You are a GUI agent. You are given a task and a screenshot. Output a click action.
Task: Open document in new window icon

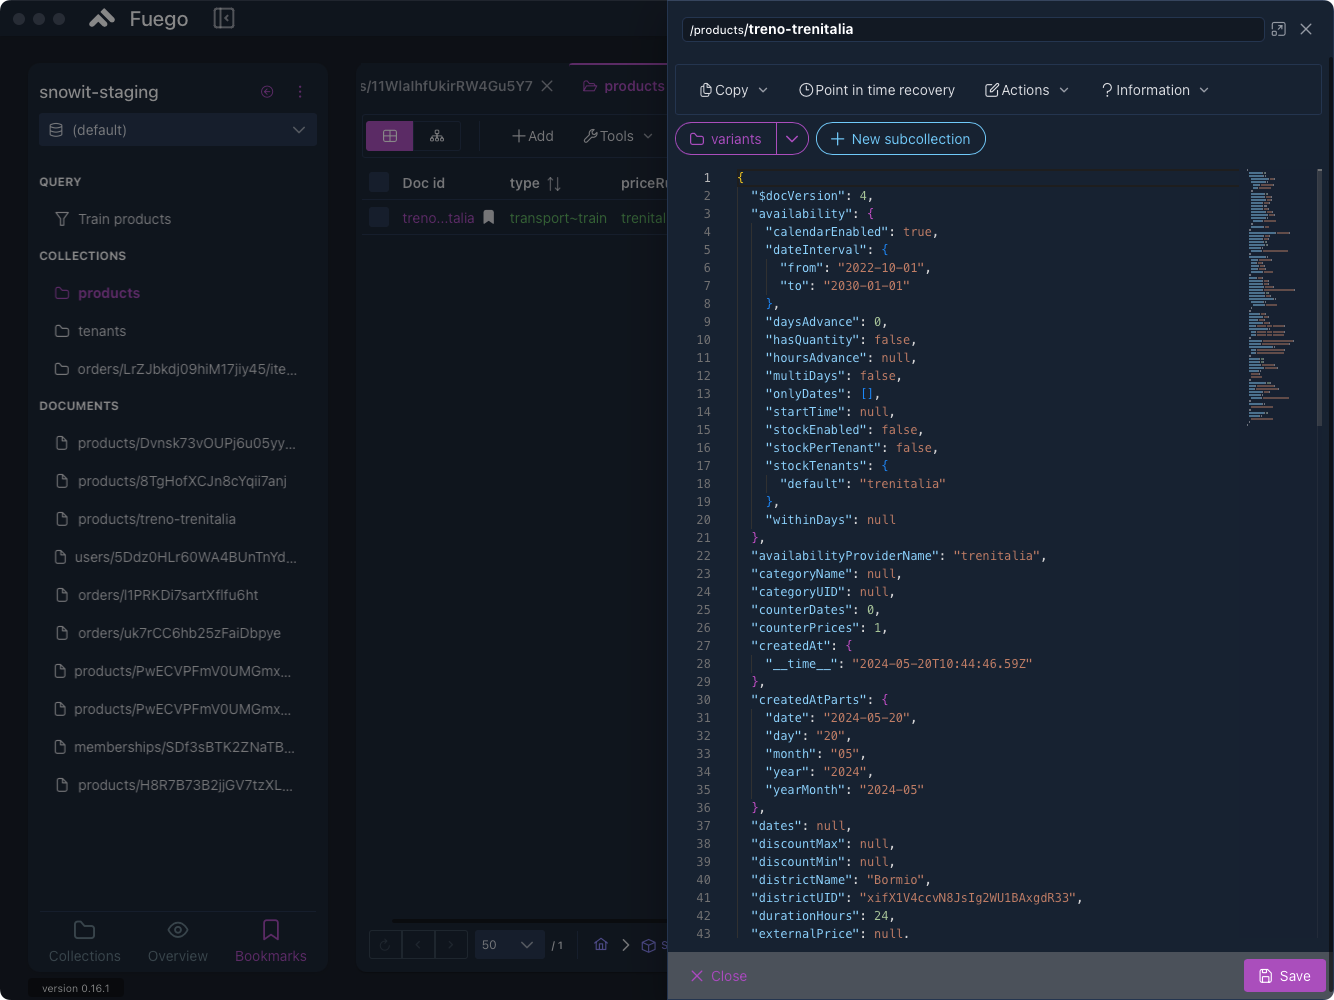tap(1278, 30)
